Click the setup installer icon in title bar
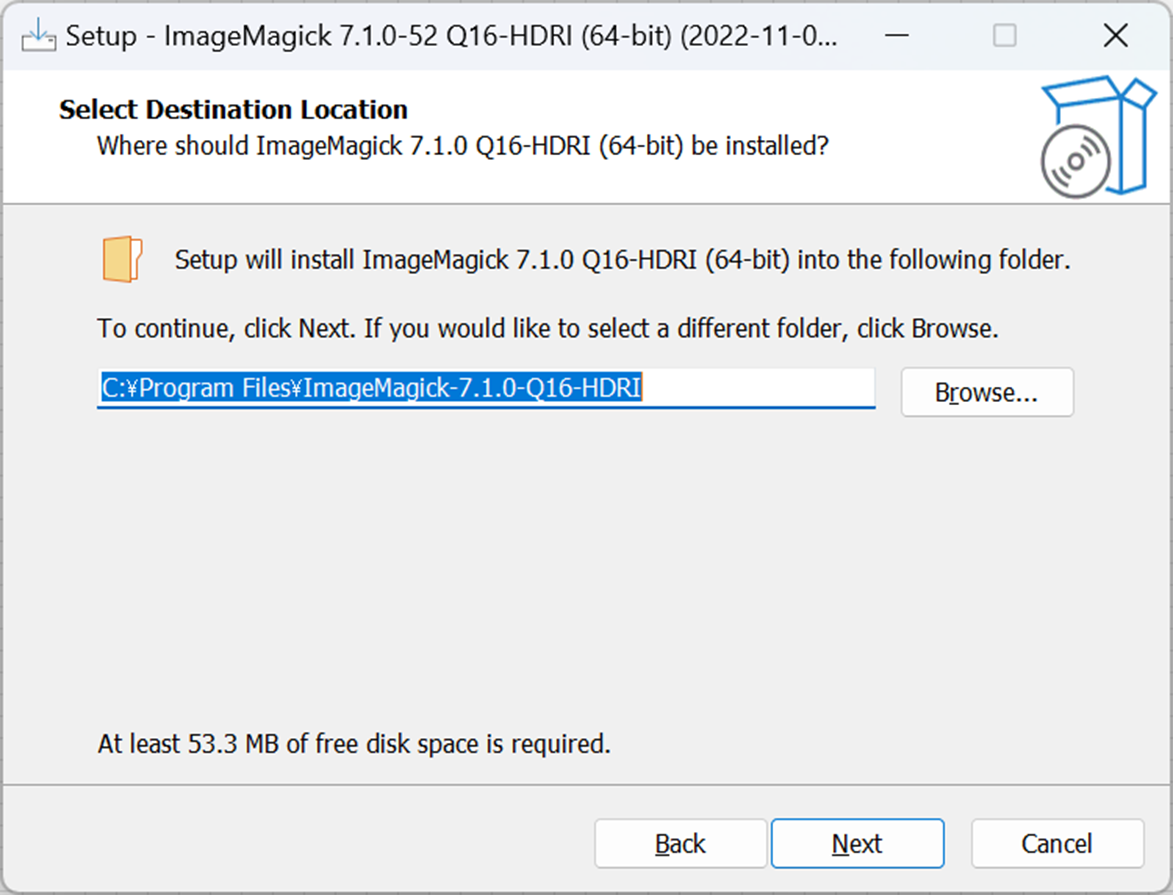 37,35
